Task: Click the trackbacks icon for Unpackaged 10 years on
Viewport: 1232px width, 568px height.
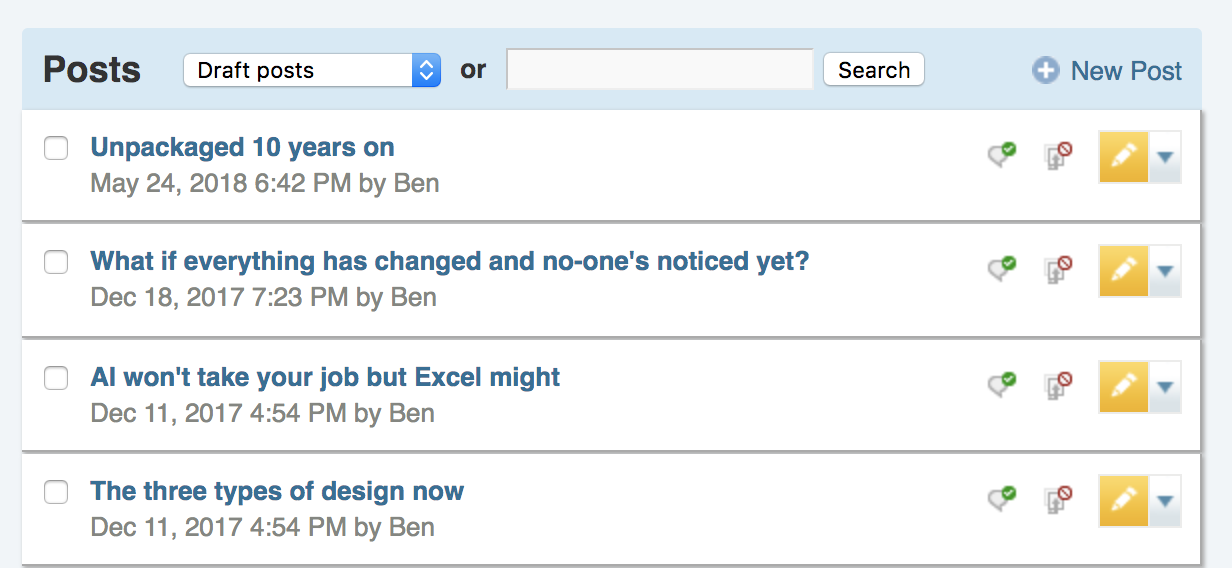Action: coord(1058,155)
